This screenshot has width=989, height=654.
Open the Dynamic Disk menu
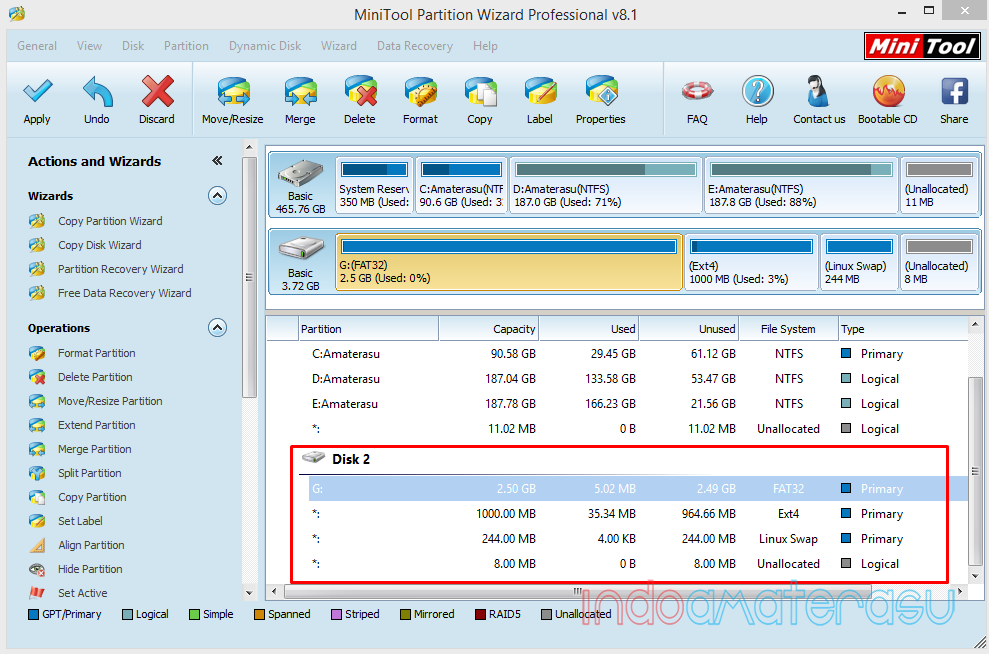coord(265,46)
